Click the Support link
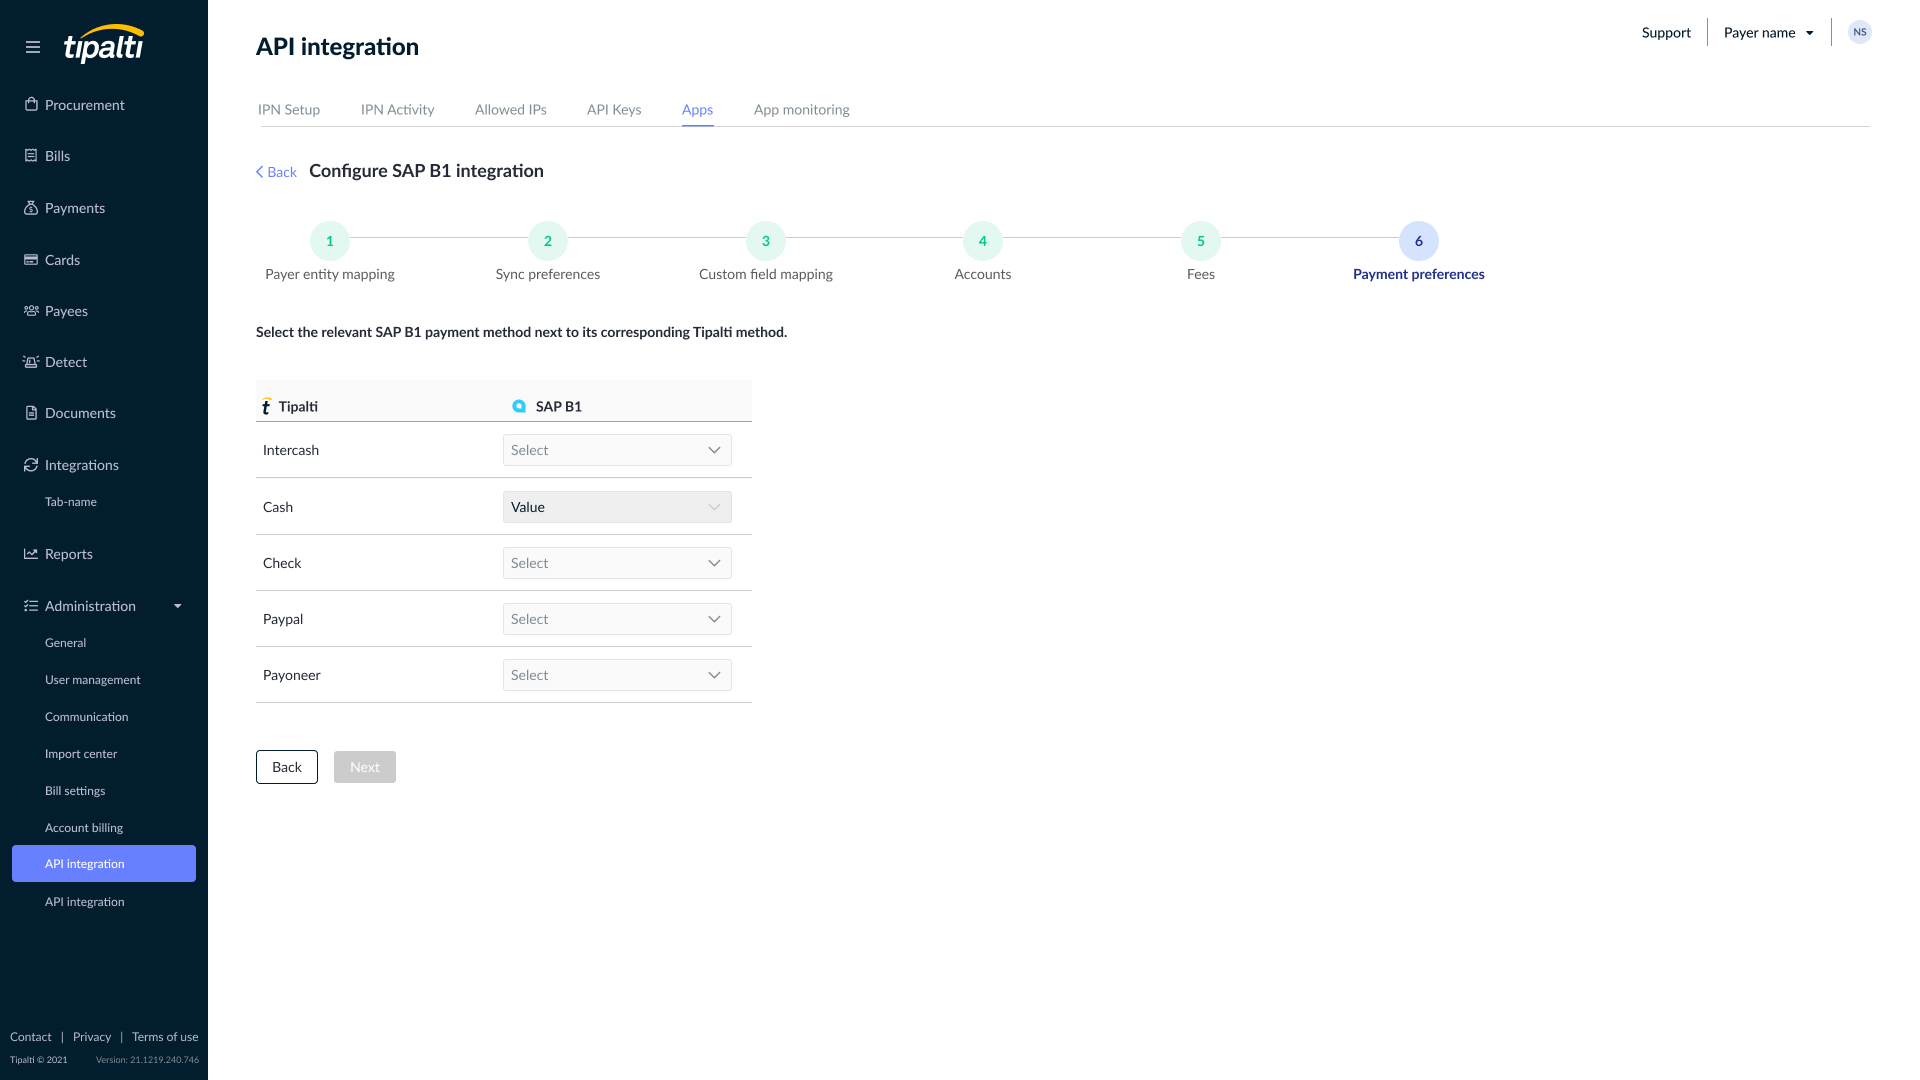The height and width of the screenshot is (1080, 1920). point(1666,33)
